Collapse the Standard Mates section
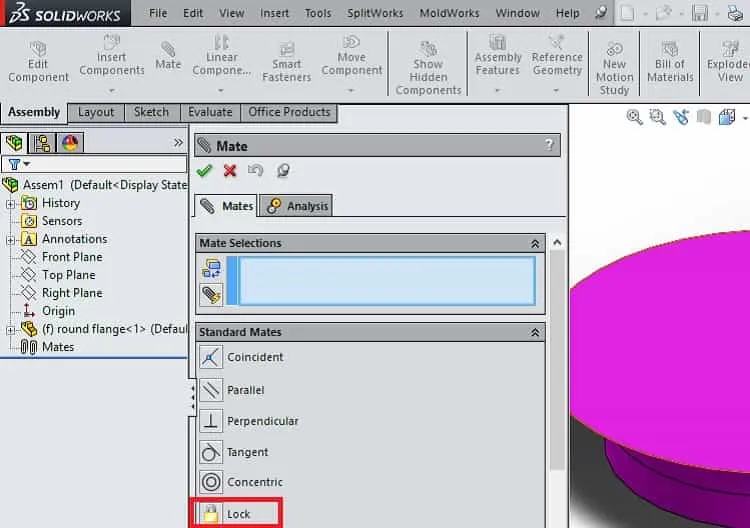 (535, 332)
